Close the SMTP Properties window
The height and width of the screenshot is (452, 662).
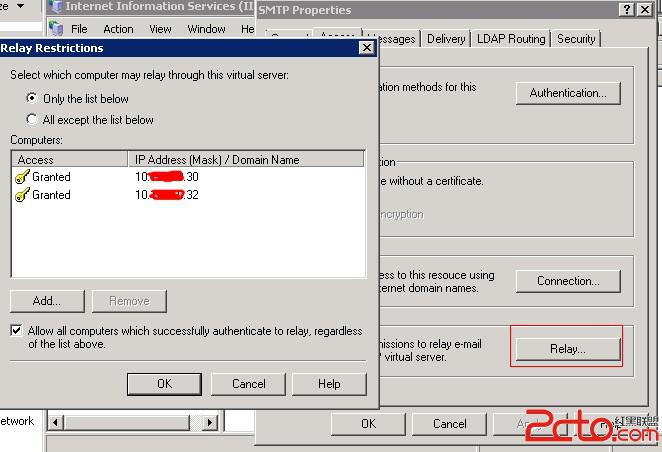pyautogui.click(x=645, y=10)
